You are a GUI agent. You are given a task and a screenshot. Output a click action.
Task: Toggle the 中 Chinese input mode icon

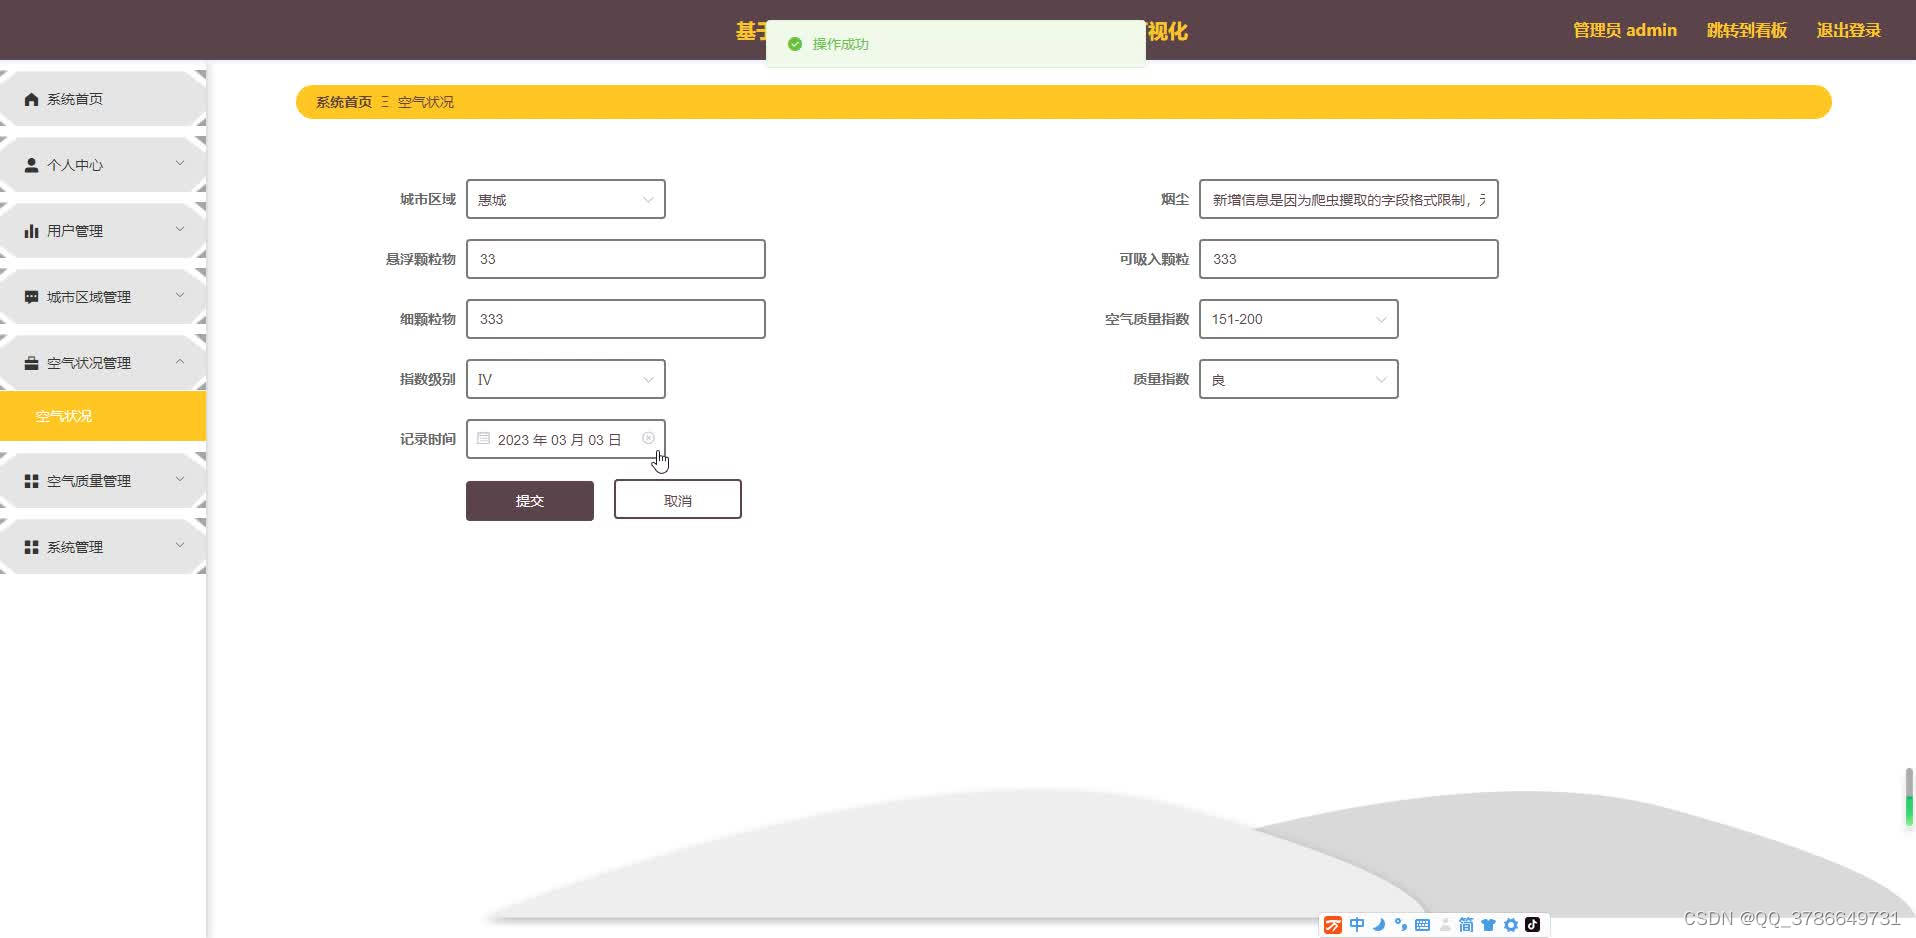[1357, 925]
